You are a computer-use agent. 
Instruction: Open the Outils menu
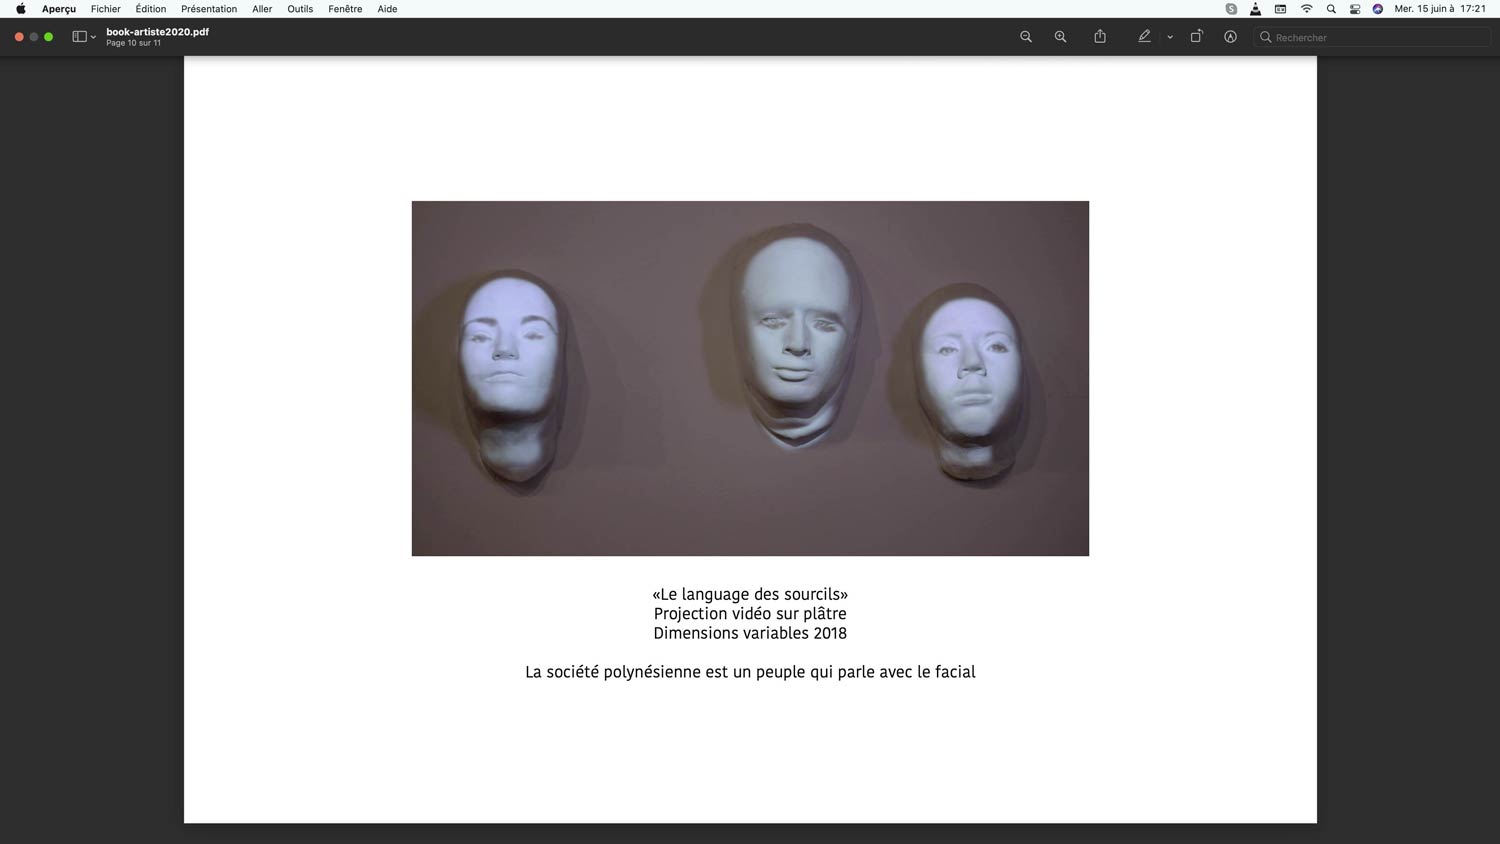[300, 9]
